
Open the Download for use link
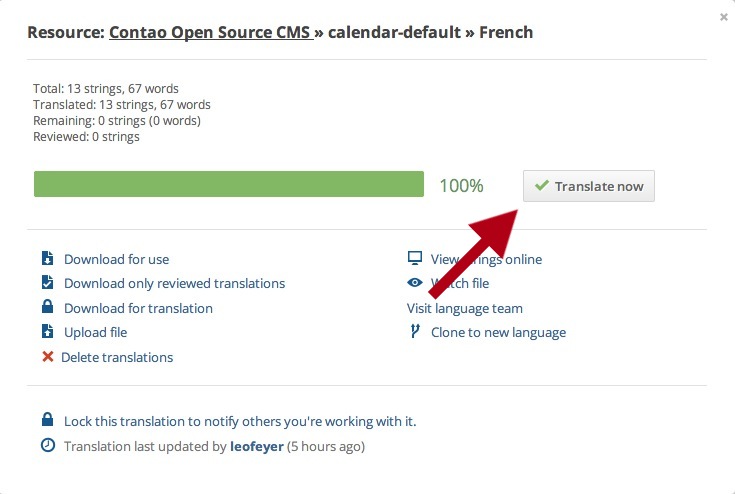click(117, 259)
